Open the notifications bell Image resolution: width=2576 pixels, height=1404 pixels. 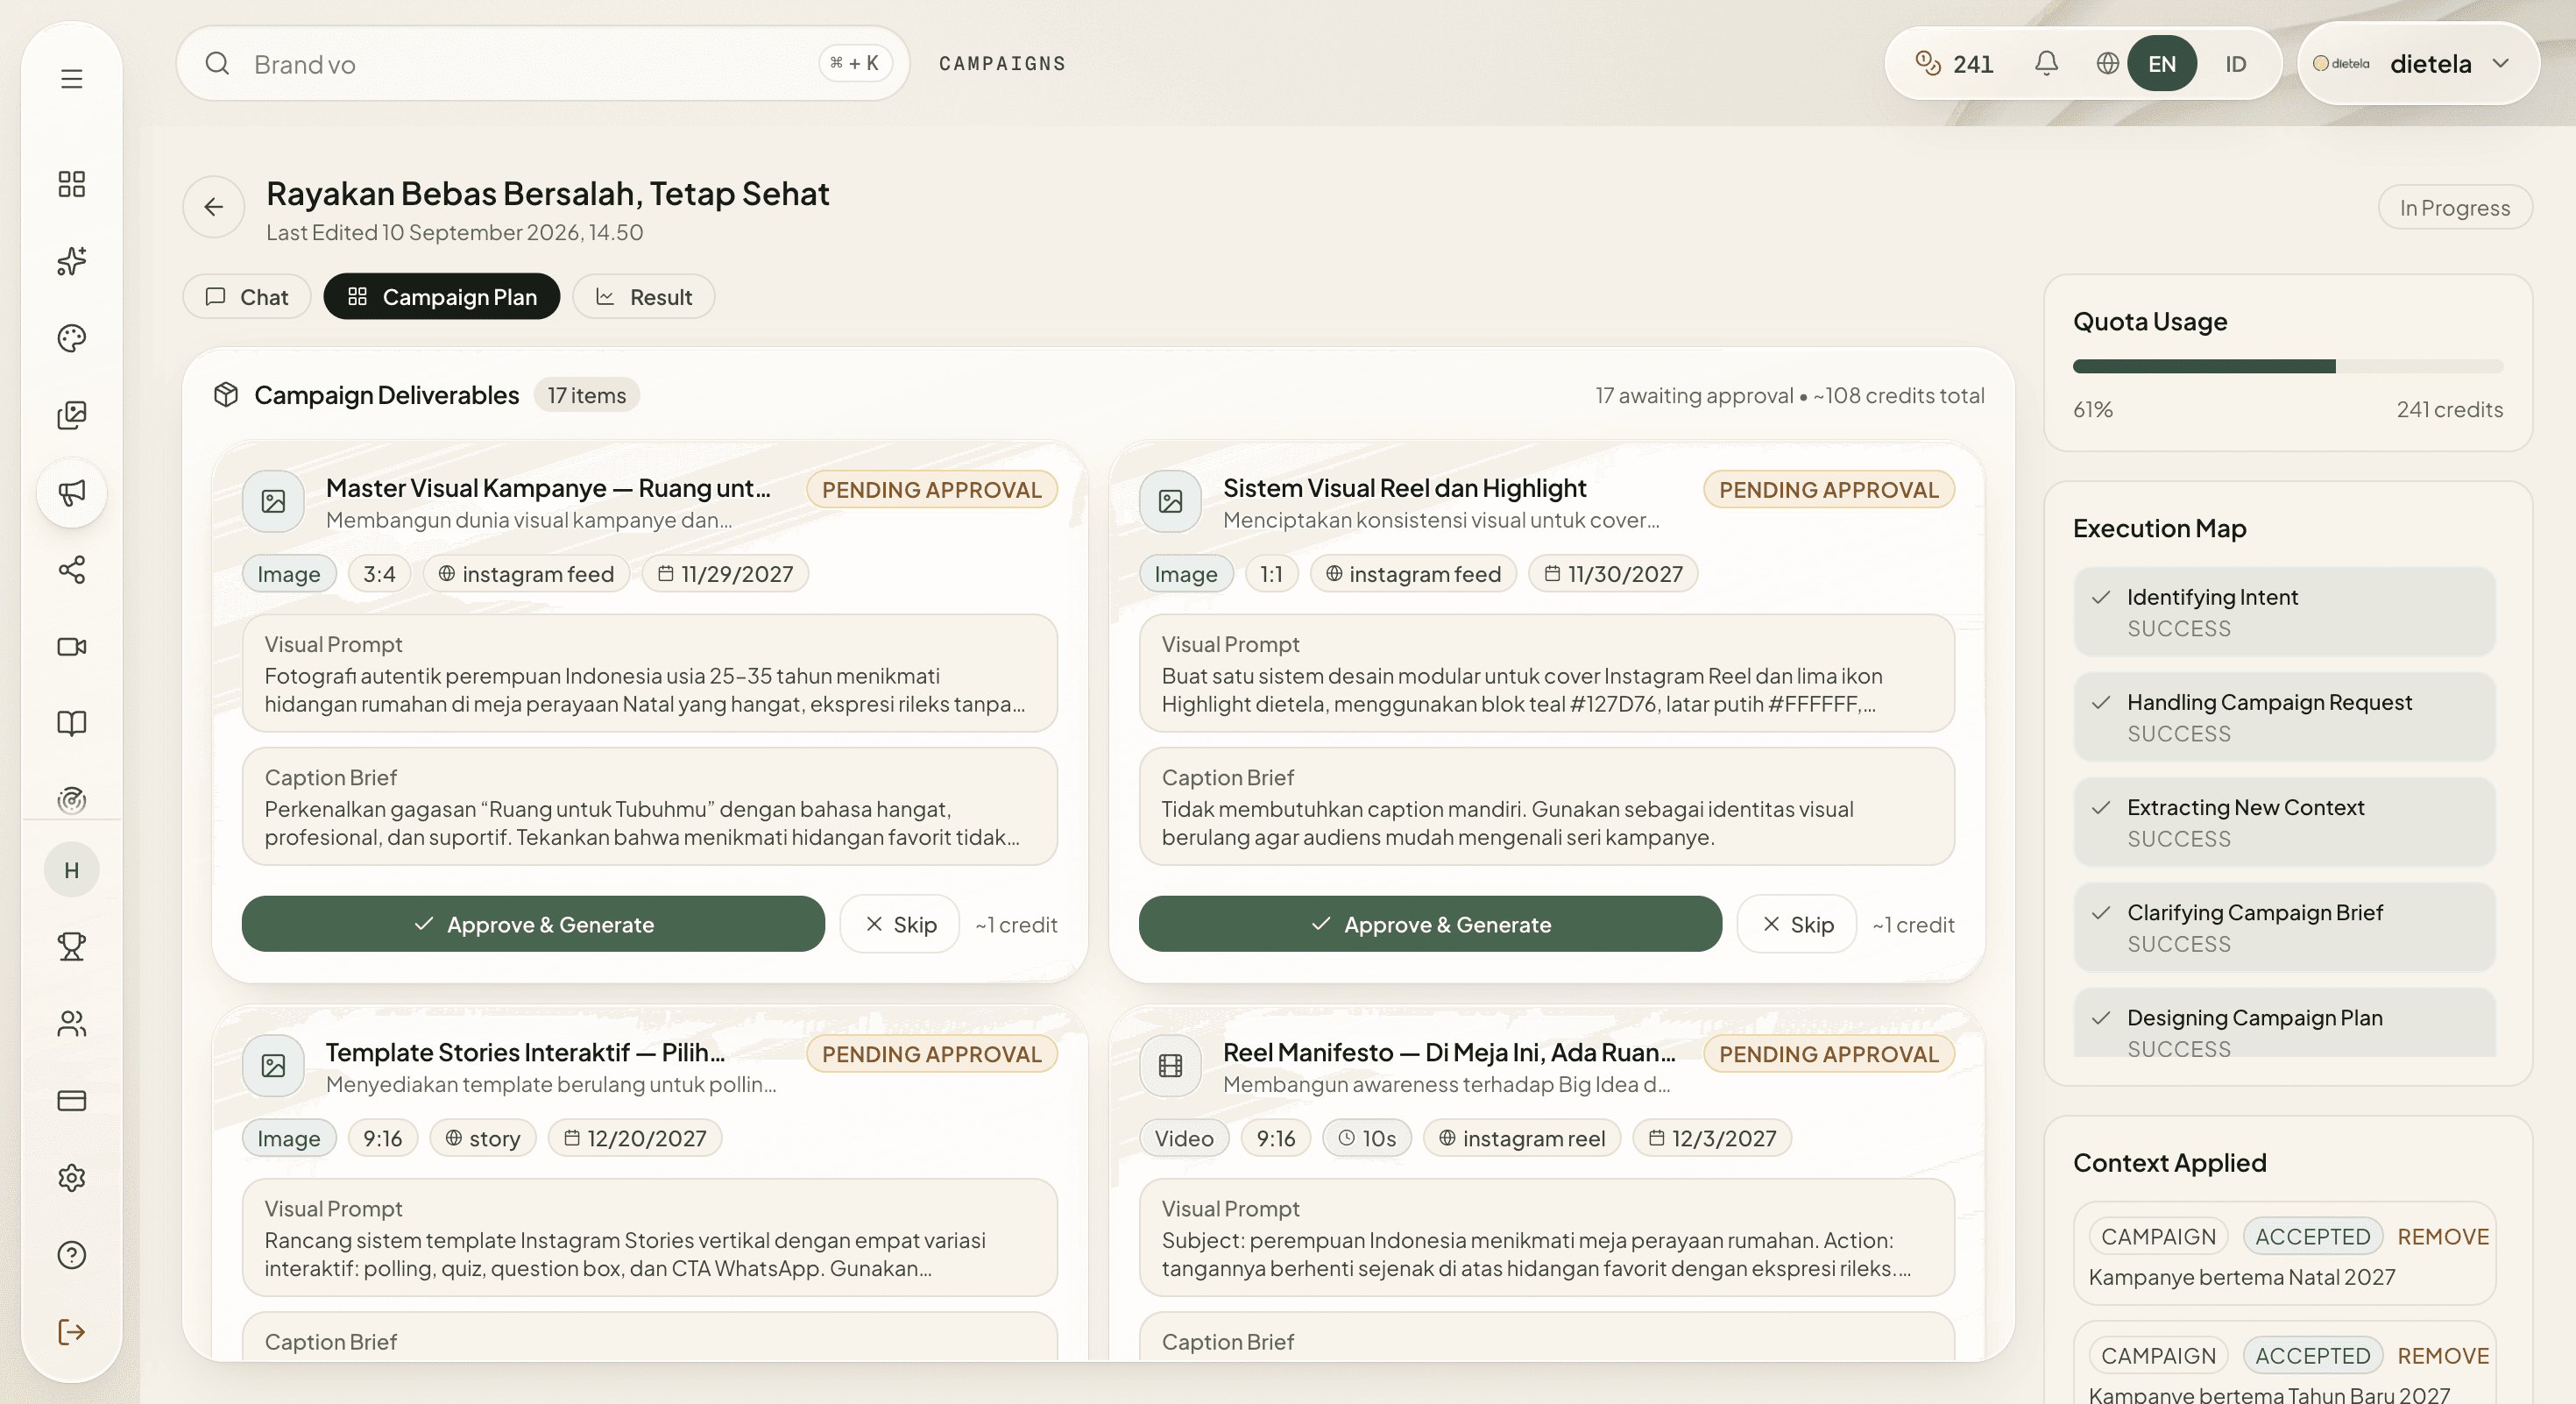pyautogui.click(x=2046, y=63)
